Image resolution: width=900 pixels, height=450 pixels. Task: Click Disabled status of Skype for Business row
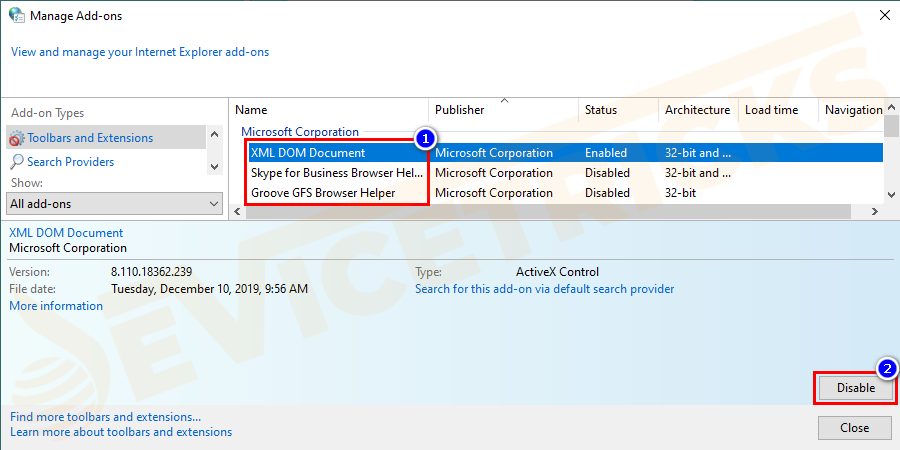tap(607, 173)
